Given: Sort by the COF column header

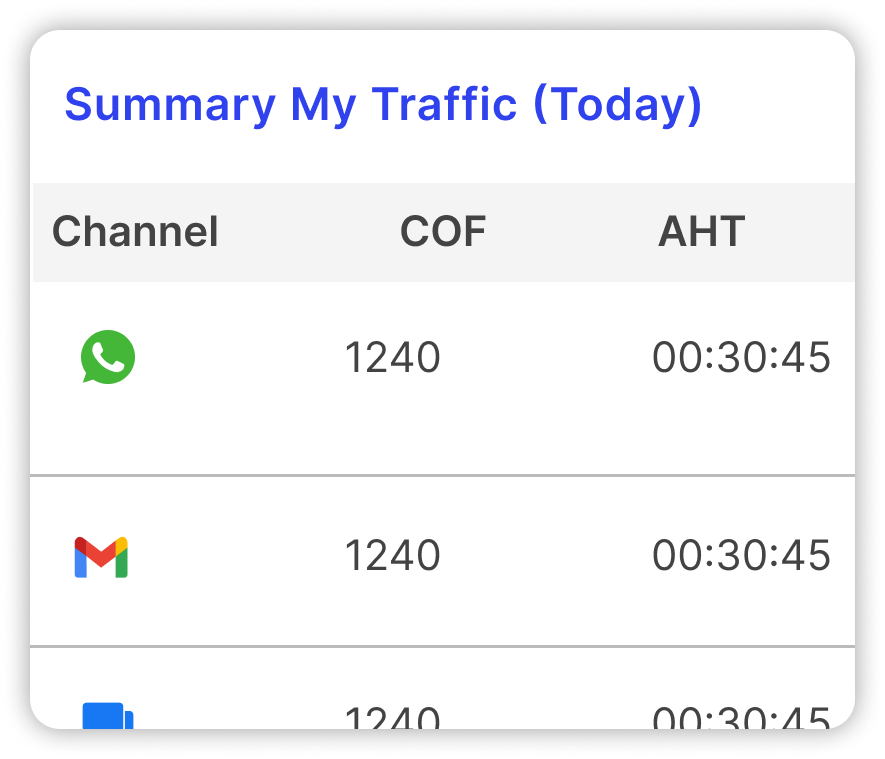Looking at the screenshot, I should (x=443, y=231).
